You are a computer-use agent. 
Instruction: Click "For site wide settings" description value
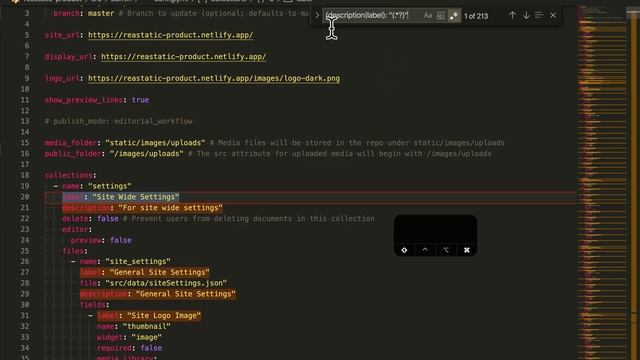pos(170,208)
